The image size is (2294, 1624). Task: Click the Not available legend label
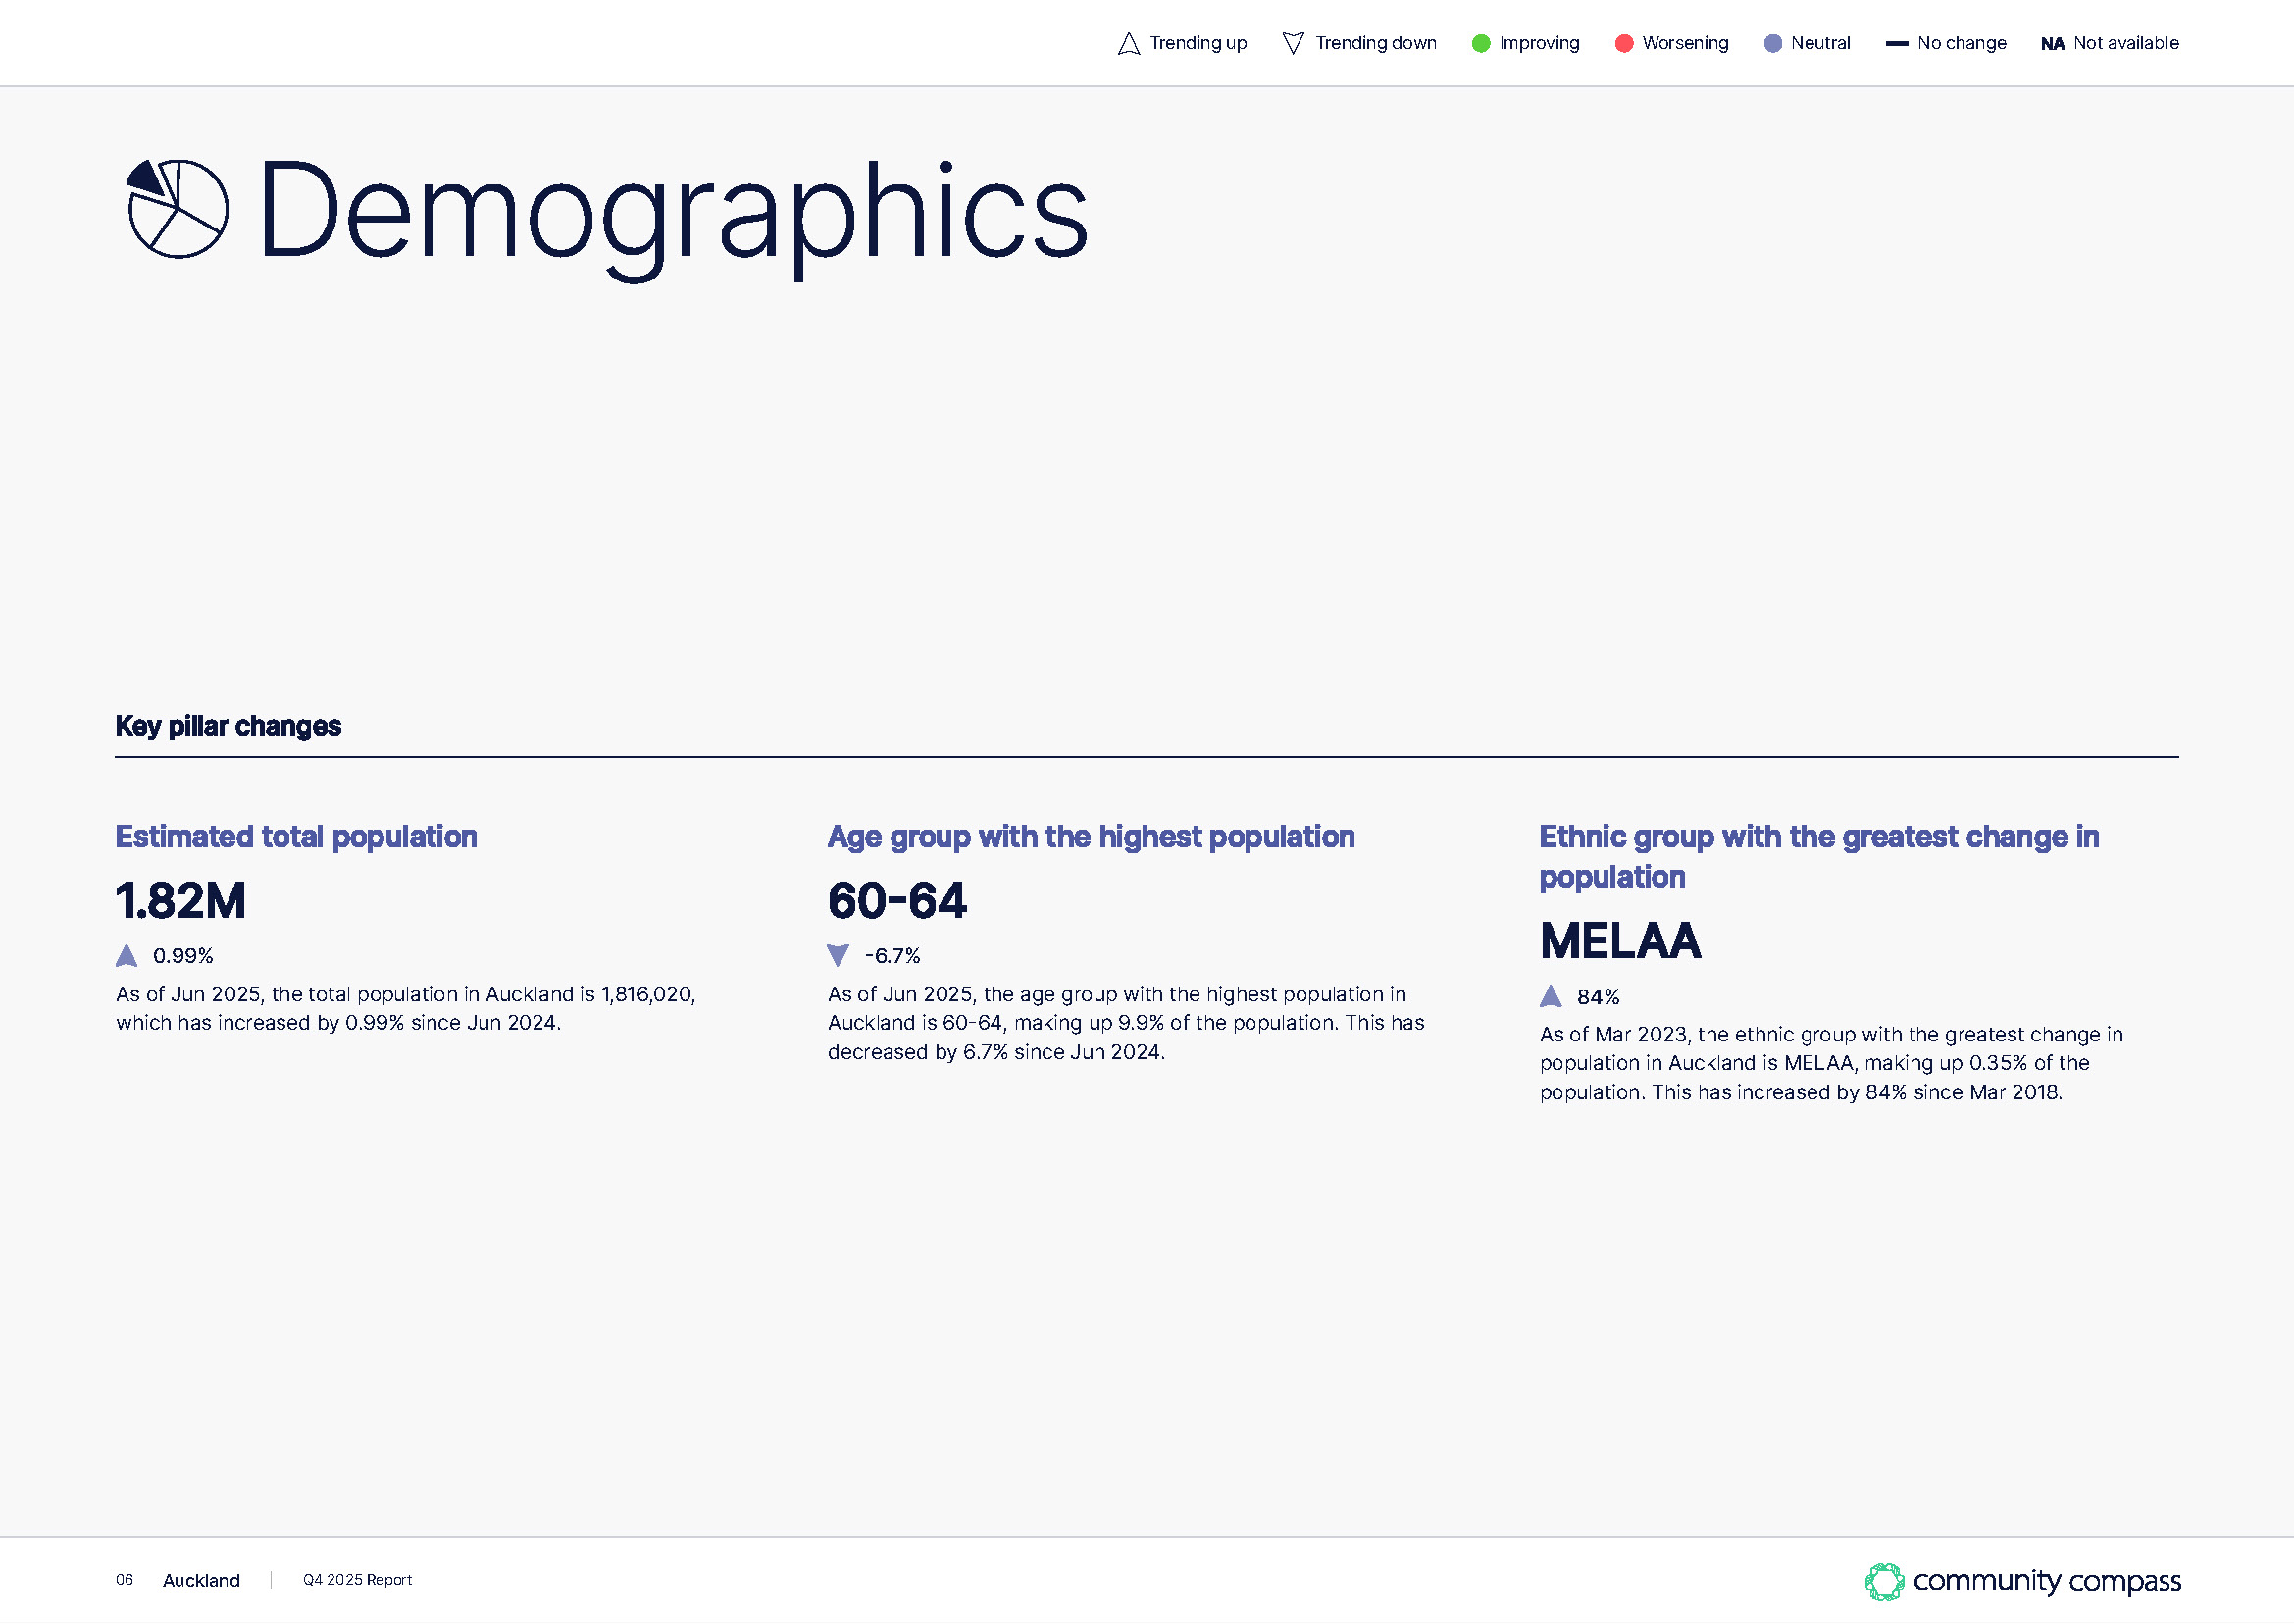(2126, 43)
